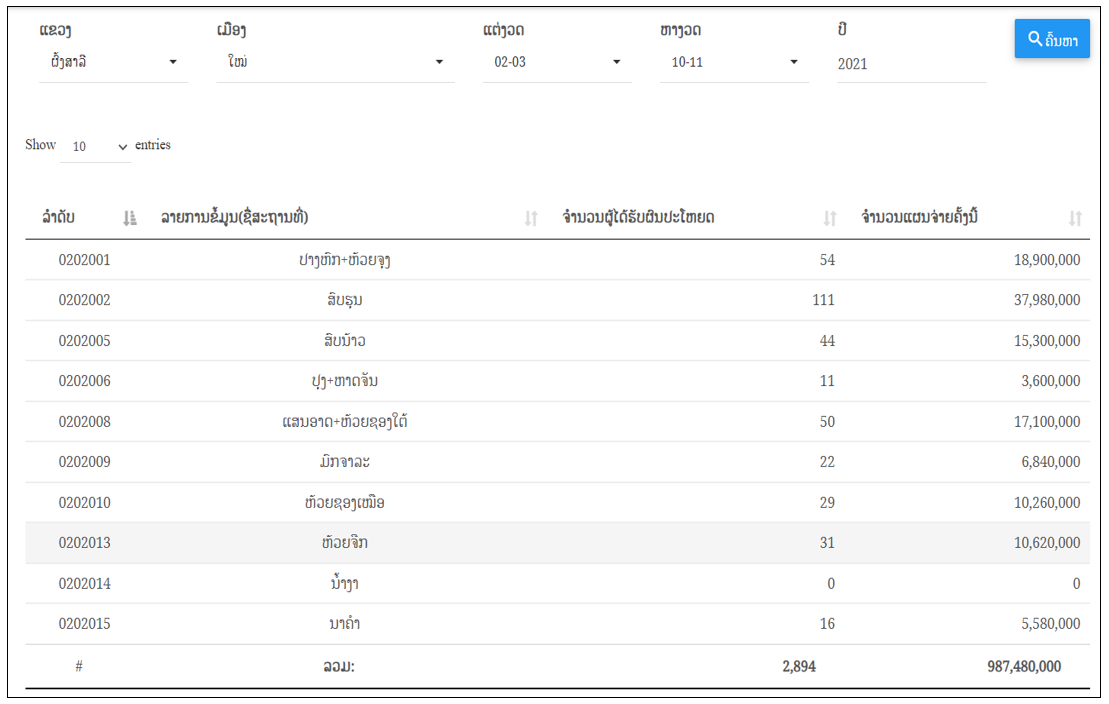Open the Show 10 entries selector
The width and height of the screenshot is (1109, 704).
[95, 146]
